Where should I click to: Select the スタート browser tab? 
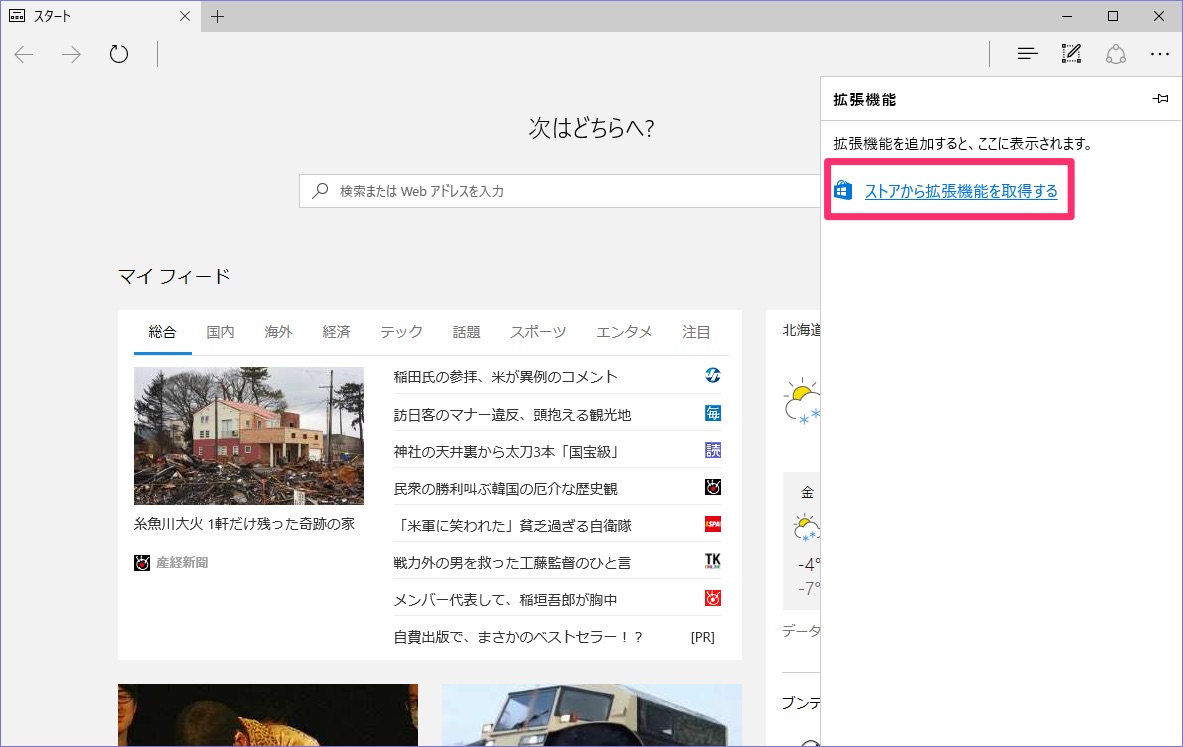(x=100, y=16)
